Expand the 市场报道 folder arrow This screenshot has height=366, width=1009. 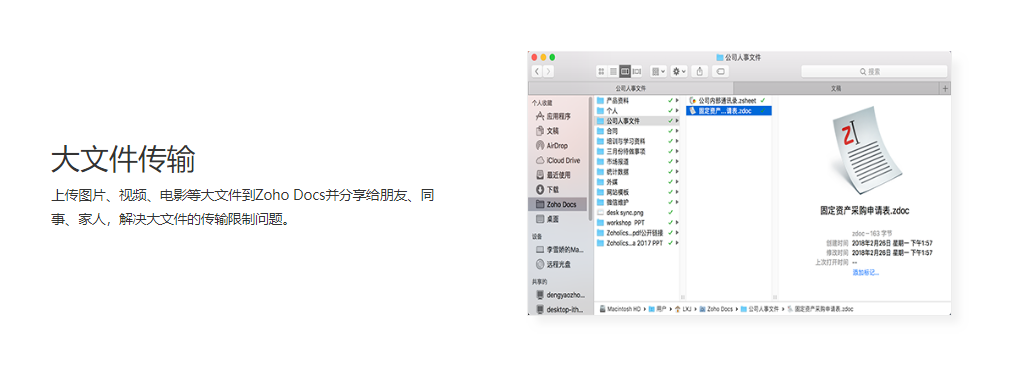click(x=677, y=161)
